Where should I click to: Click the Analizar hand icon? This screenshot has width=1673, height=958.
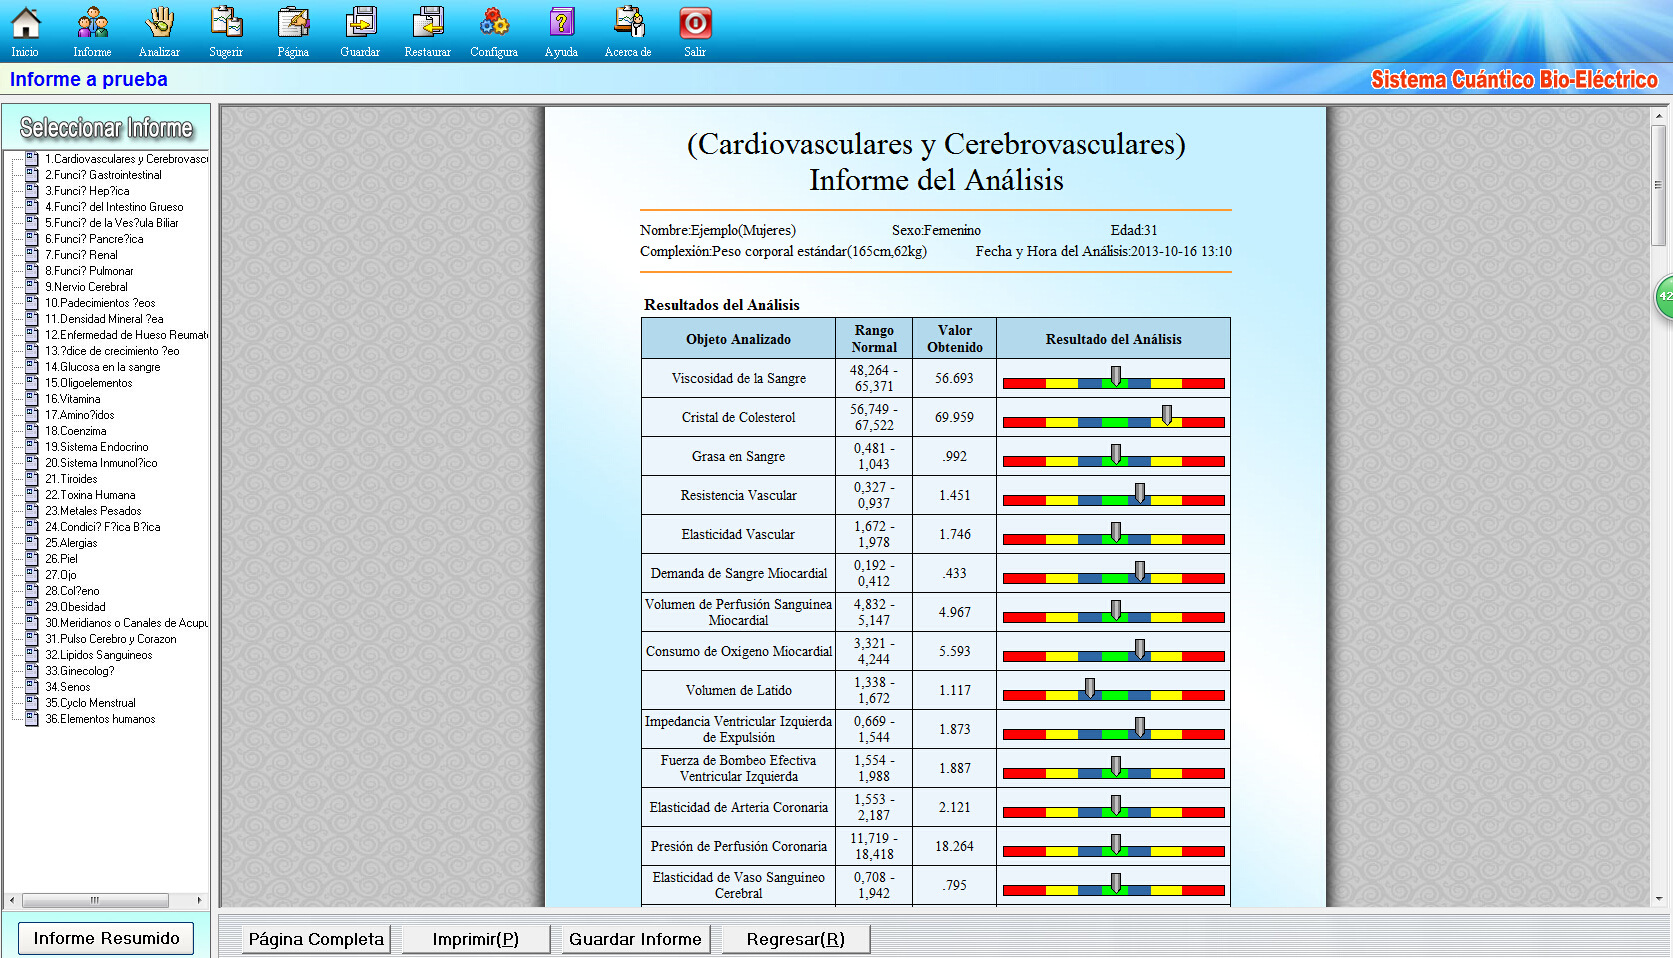point(159,23)
